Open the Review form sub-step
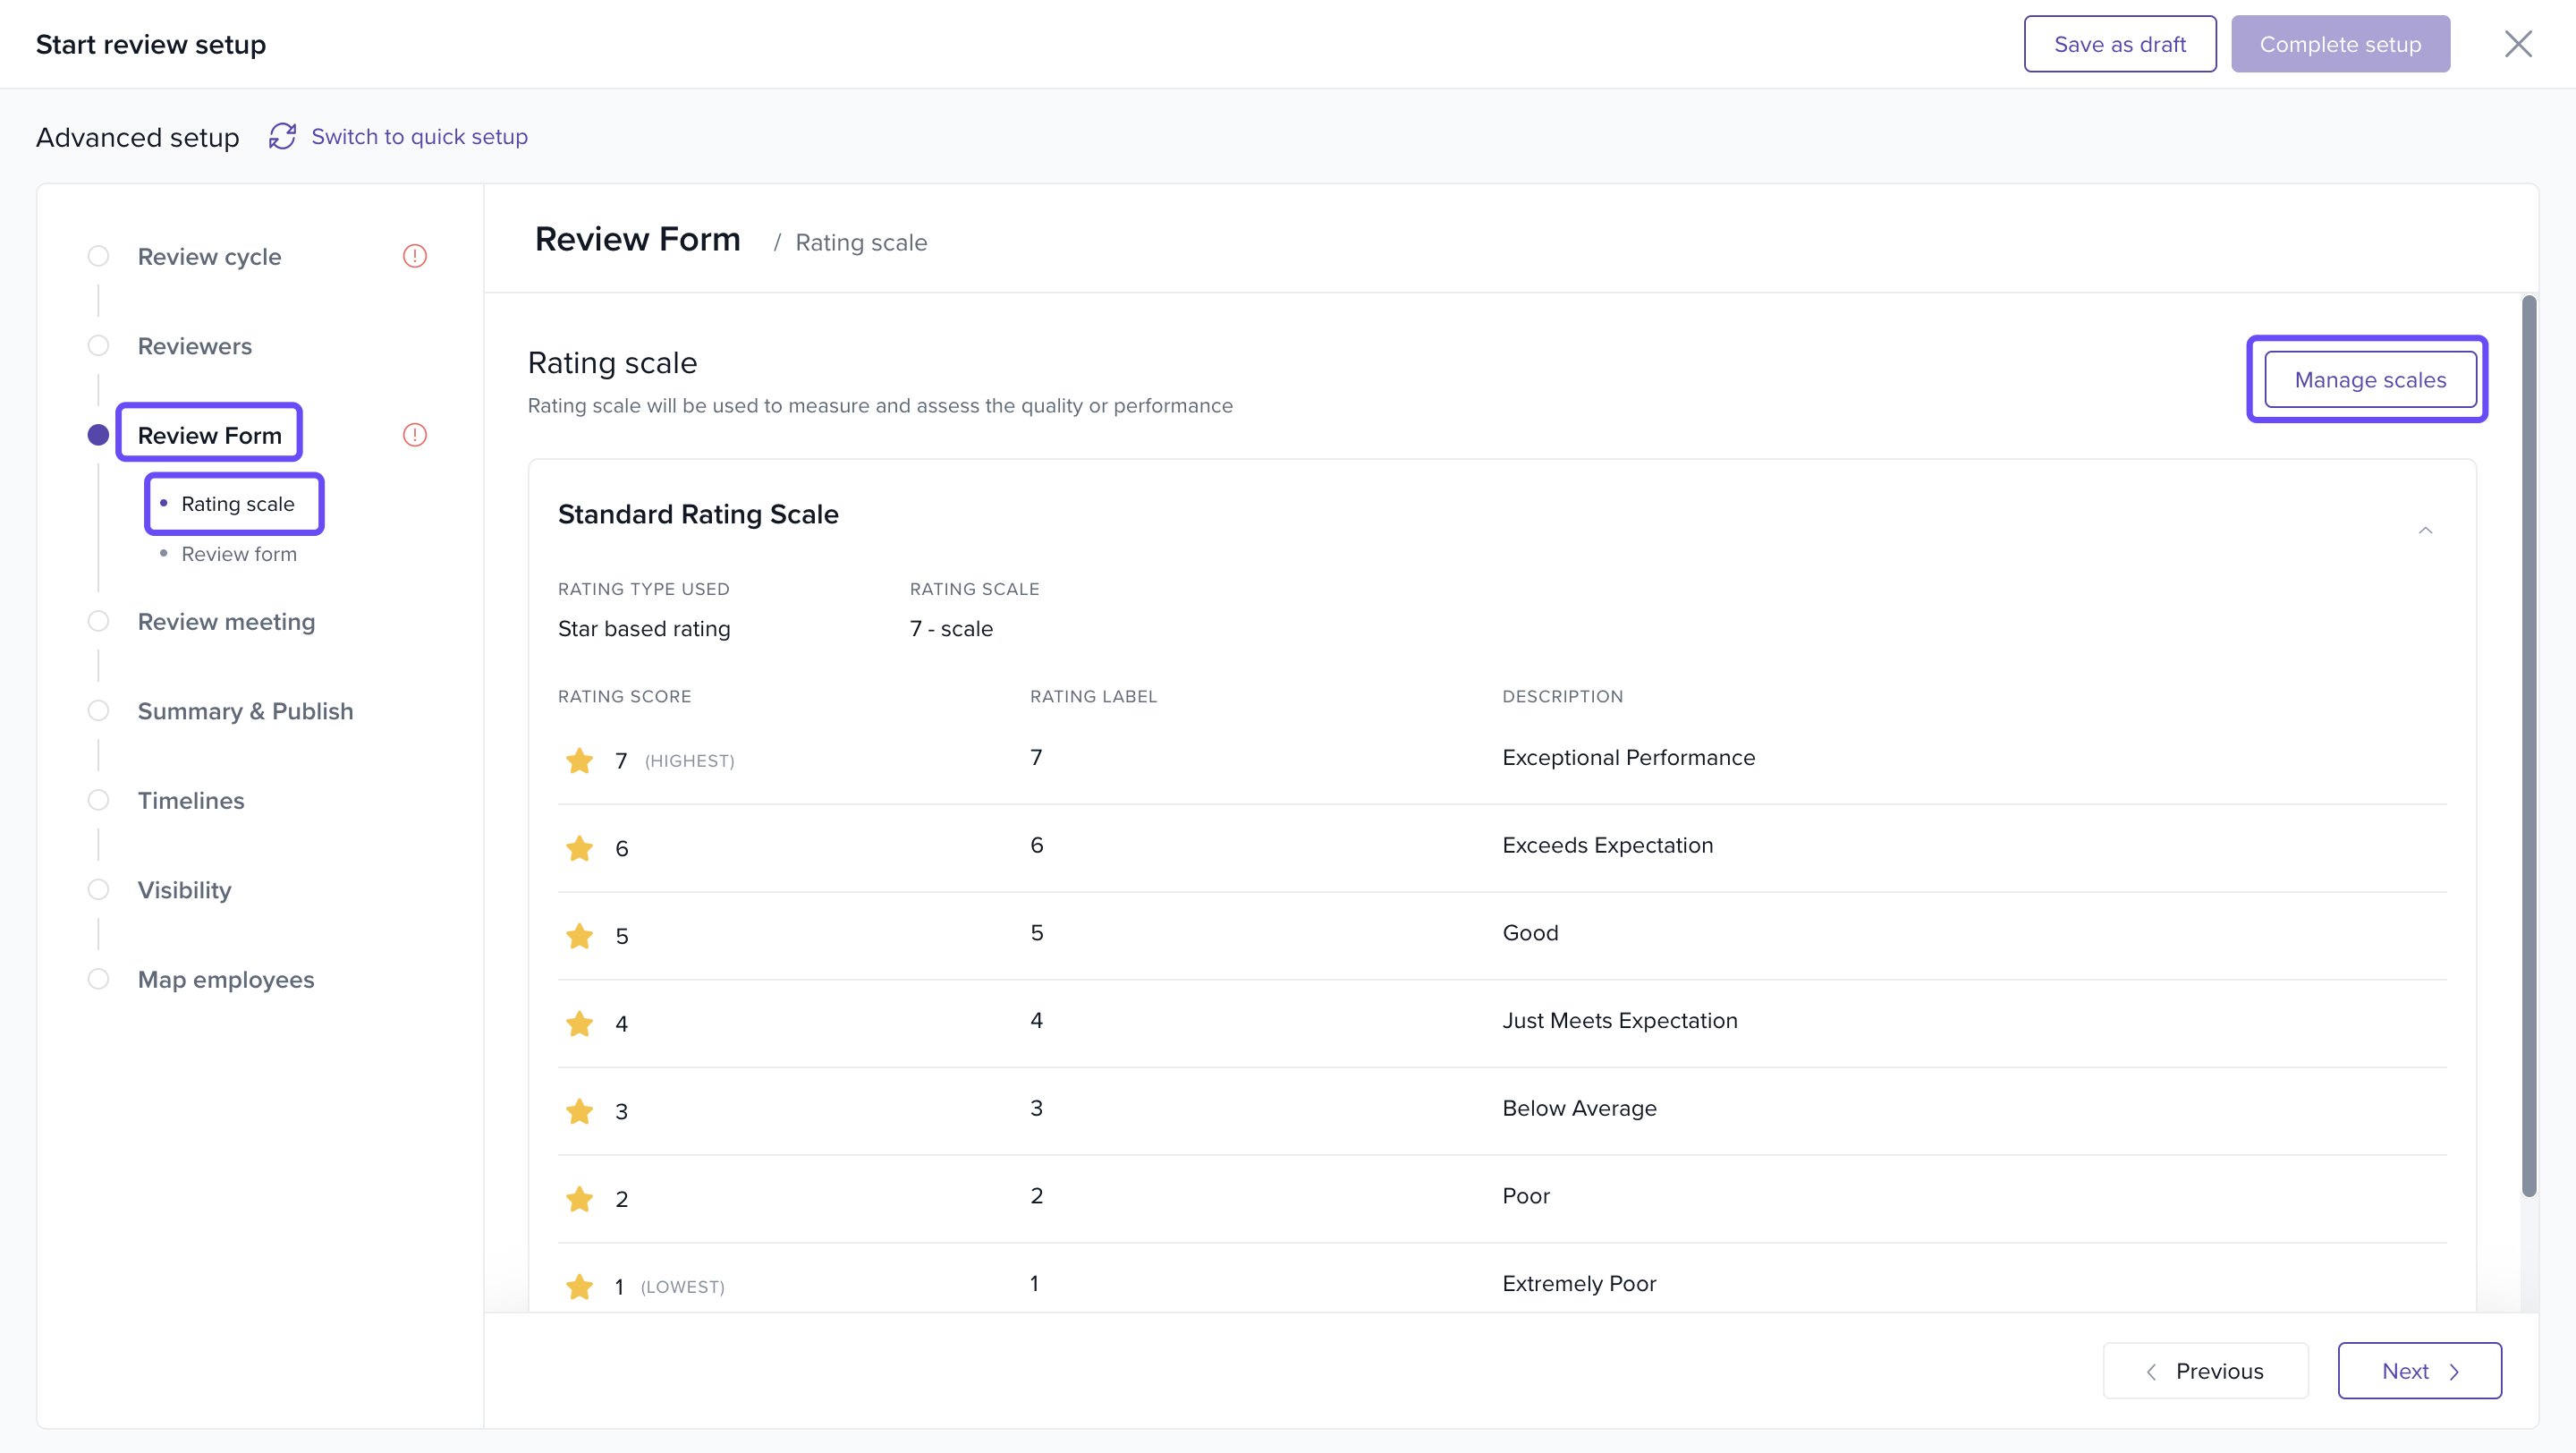This screenshot has width=2576, height=1453. pyautogui.click(x=239, y=554)
